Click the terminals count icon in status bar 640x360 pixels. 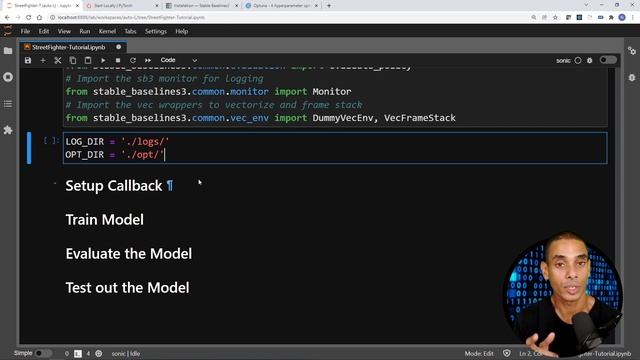point(78,353)
